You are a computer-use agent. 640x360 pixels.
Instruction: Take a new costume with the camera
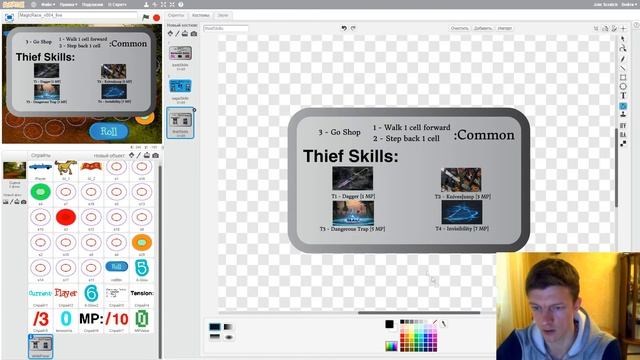click(x=193, y=33)
